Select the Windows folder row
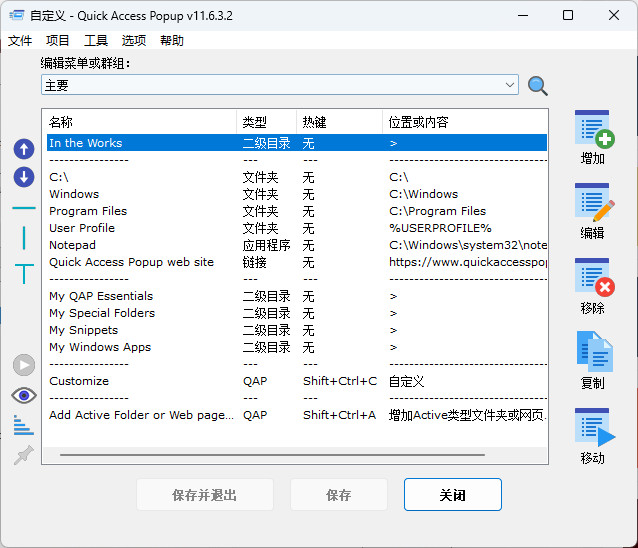The image size is (638, 548). 297,194
